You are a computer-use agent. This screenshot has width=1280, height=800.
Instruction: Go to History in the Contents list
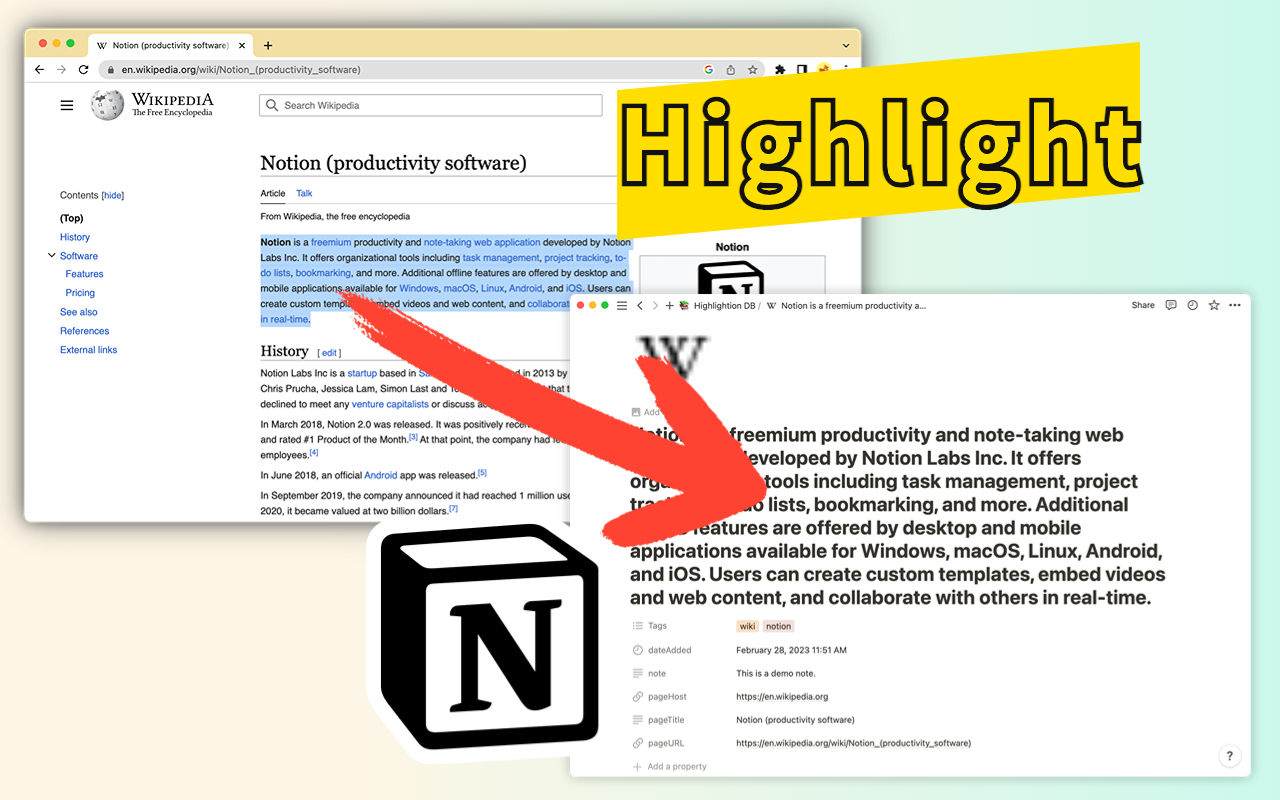[75, 237]
